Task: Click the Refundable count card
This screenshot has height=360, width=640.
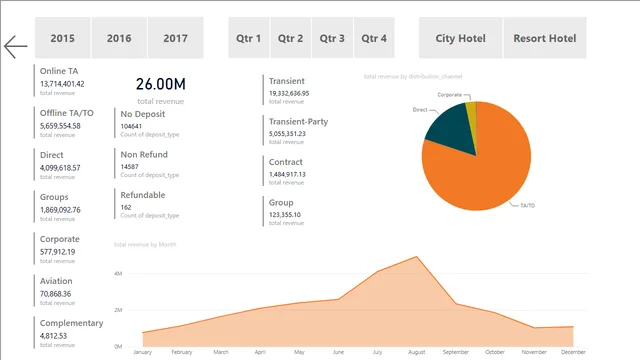Action: (x=148, y=204)
